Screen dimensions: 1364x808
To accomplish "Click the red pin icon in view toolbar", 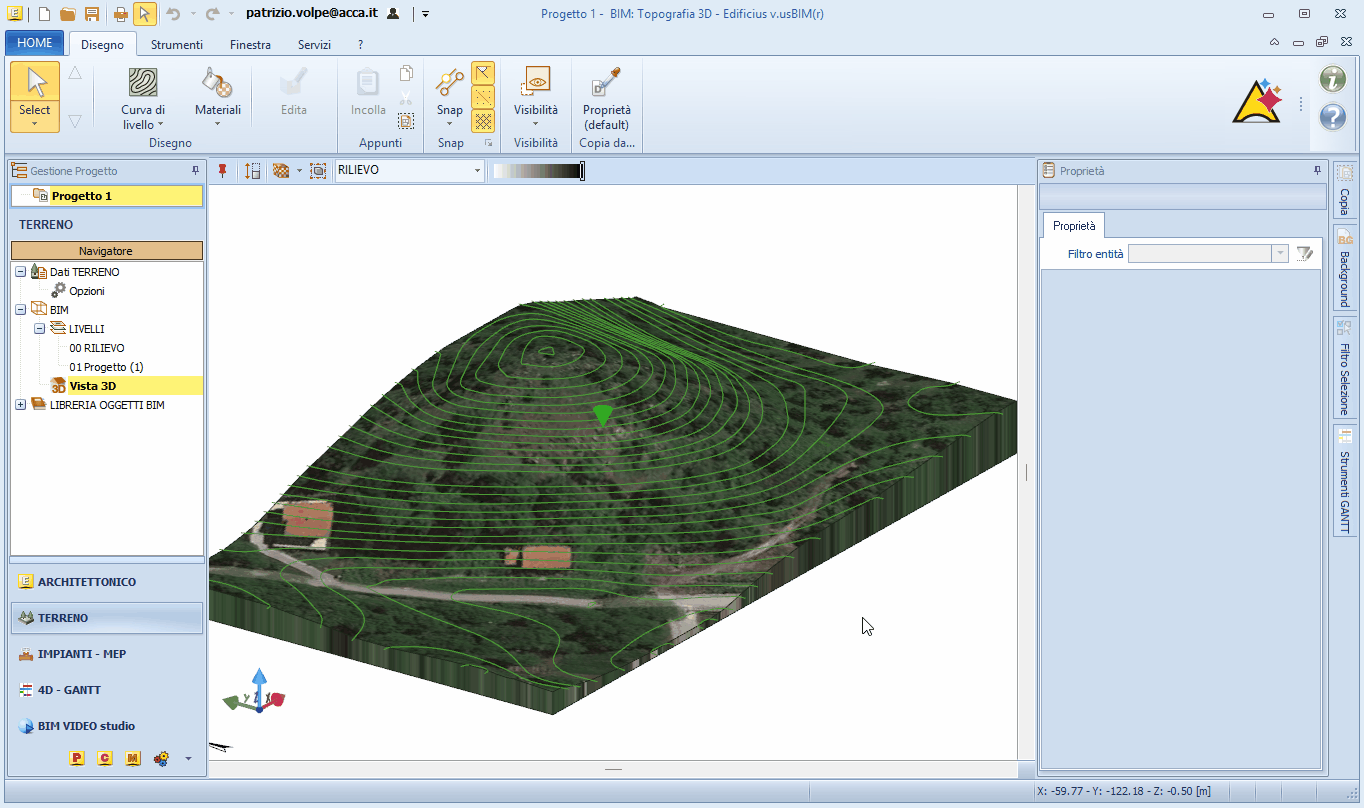I will tap(222, 171).
